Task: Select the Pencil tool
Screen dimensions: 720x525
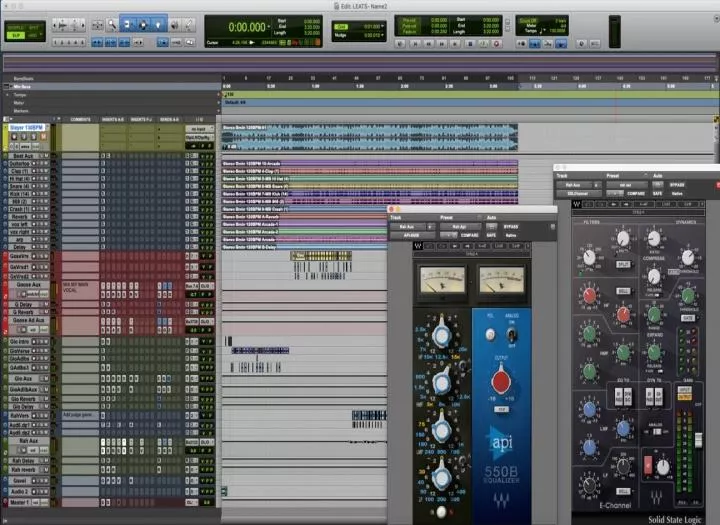Action: 189,25
